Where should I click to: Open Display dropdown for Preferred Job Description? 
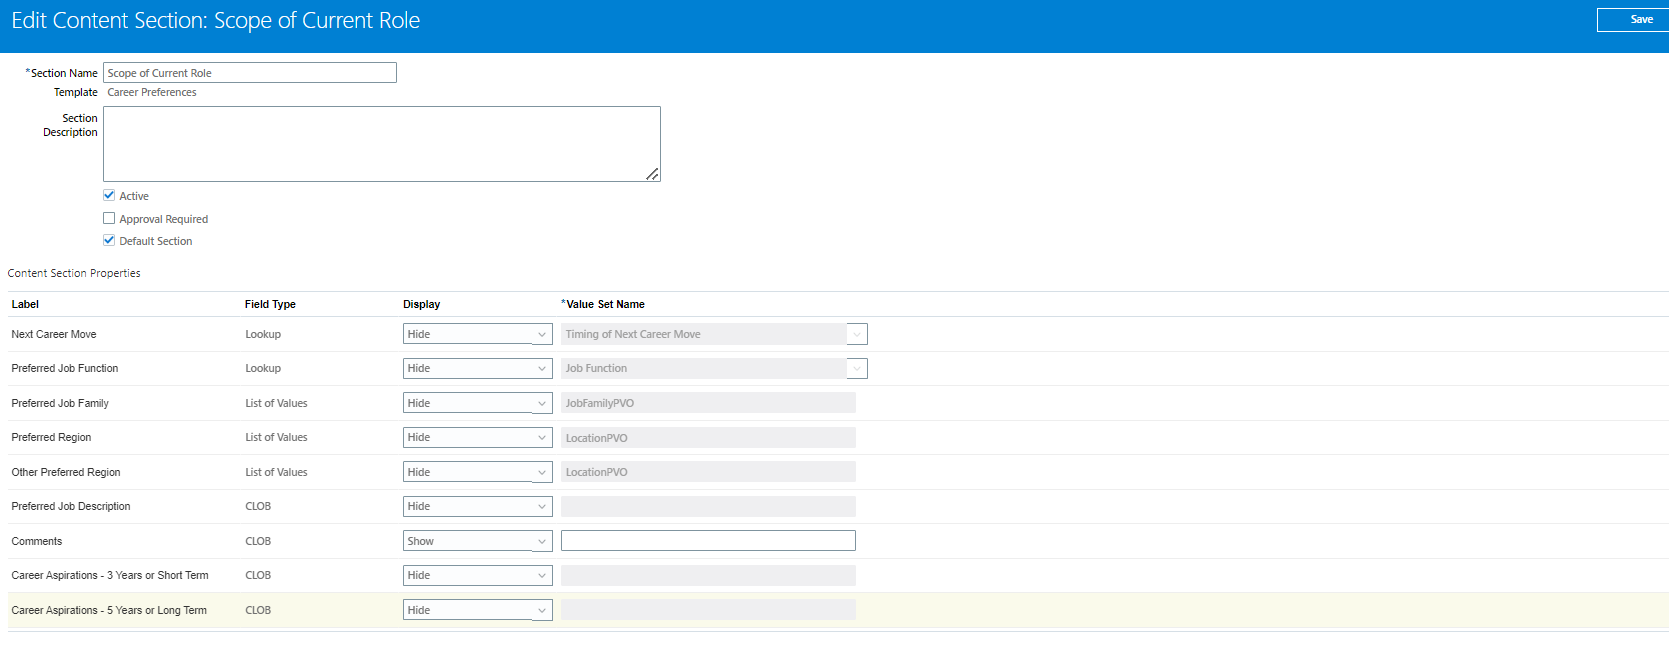click(x=478, y=507)
